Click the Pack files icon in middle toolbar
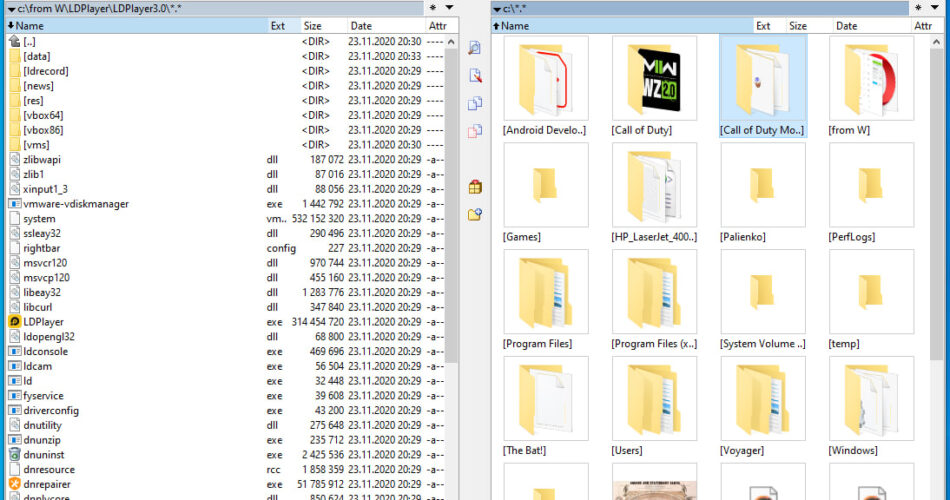The height and width of the screenshot is (500, 950). click(475, 187)
